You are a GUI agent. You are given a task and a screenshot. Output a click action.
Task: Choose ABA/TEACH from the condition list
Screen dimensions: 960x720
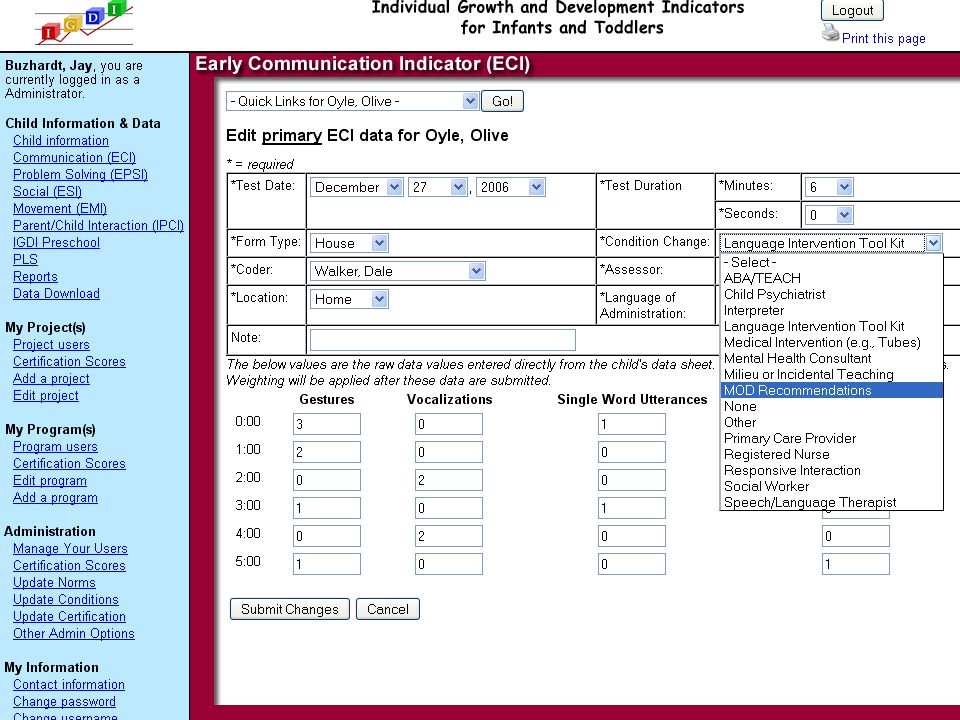click(x=831, y=278)
